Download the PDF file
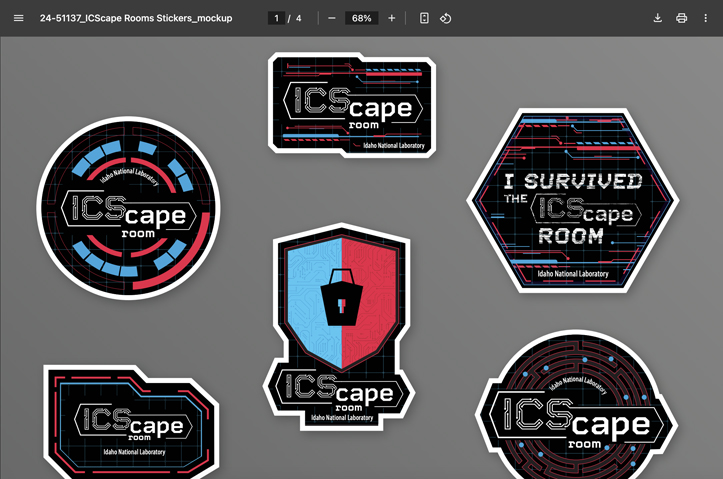This screenshot has width=723, height=479. click(658, 18)
